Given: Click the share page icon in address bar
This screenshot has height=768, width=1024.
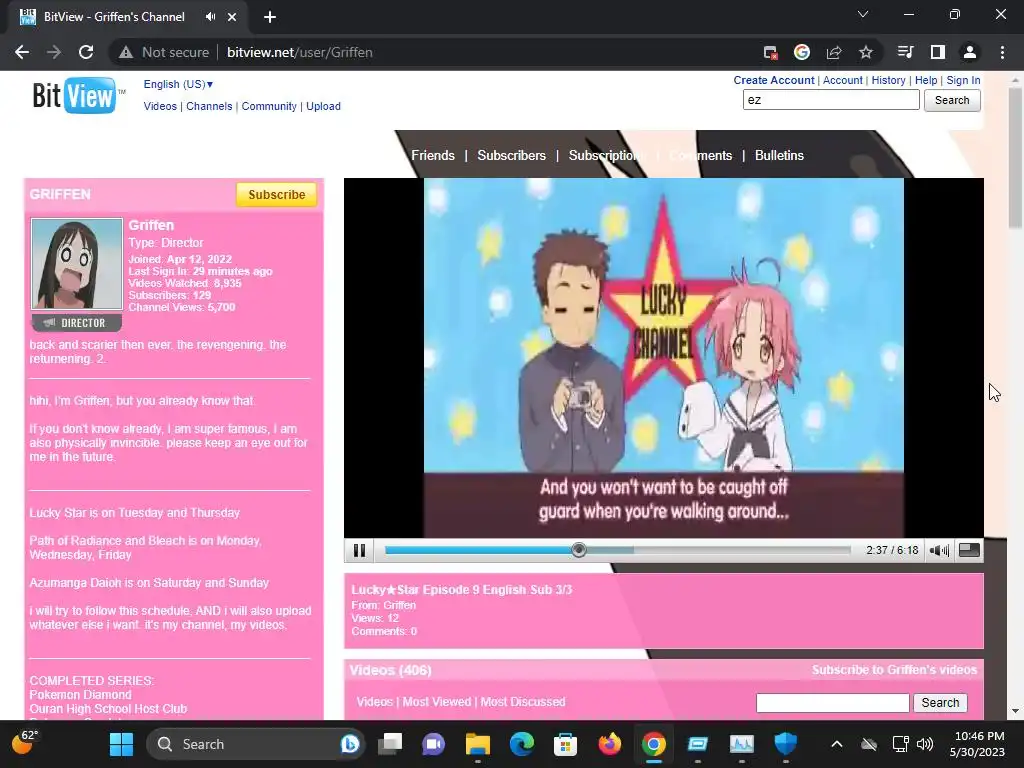Looking at the screenshot, I should tap(833, 52).
